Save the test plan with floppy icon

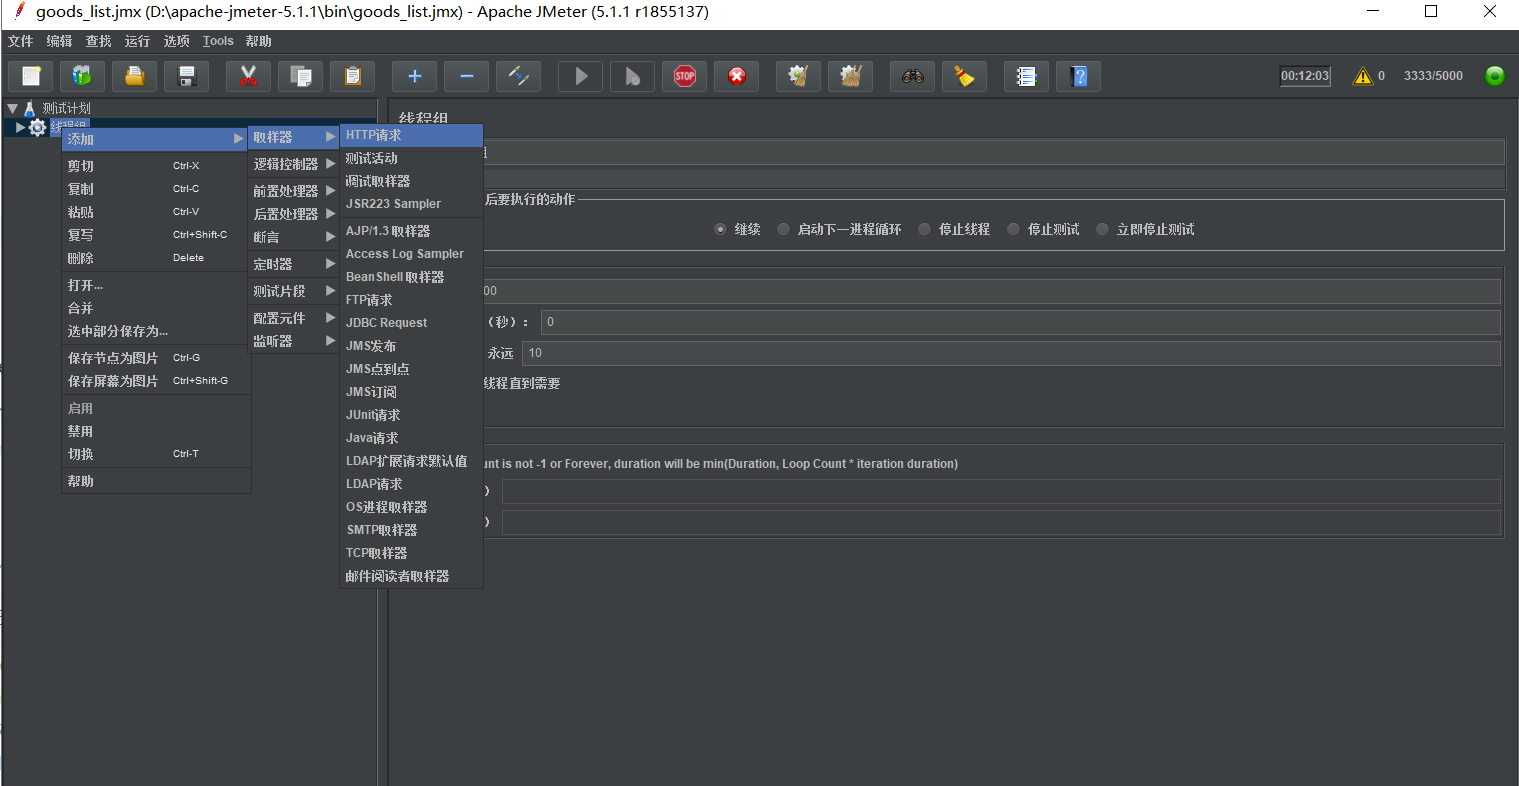click(186, 76)
